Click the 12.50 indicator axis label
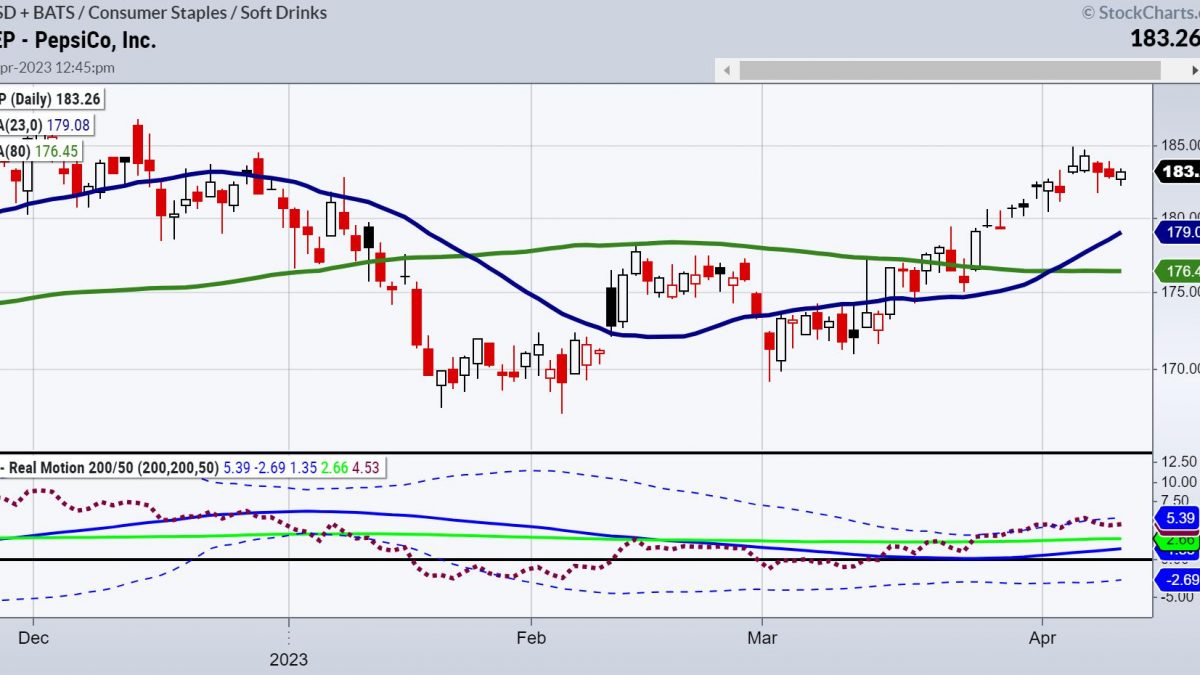This screenshot has width=1200, height=675. tap(1180, 462)
